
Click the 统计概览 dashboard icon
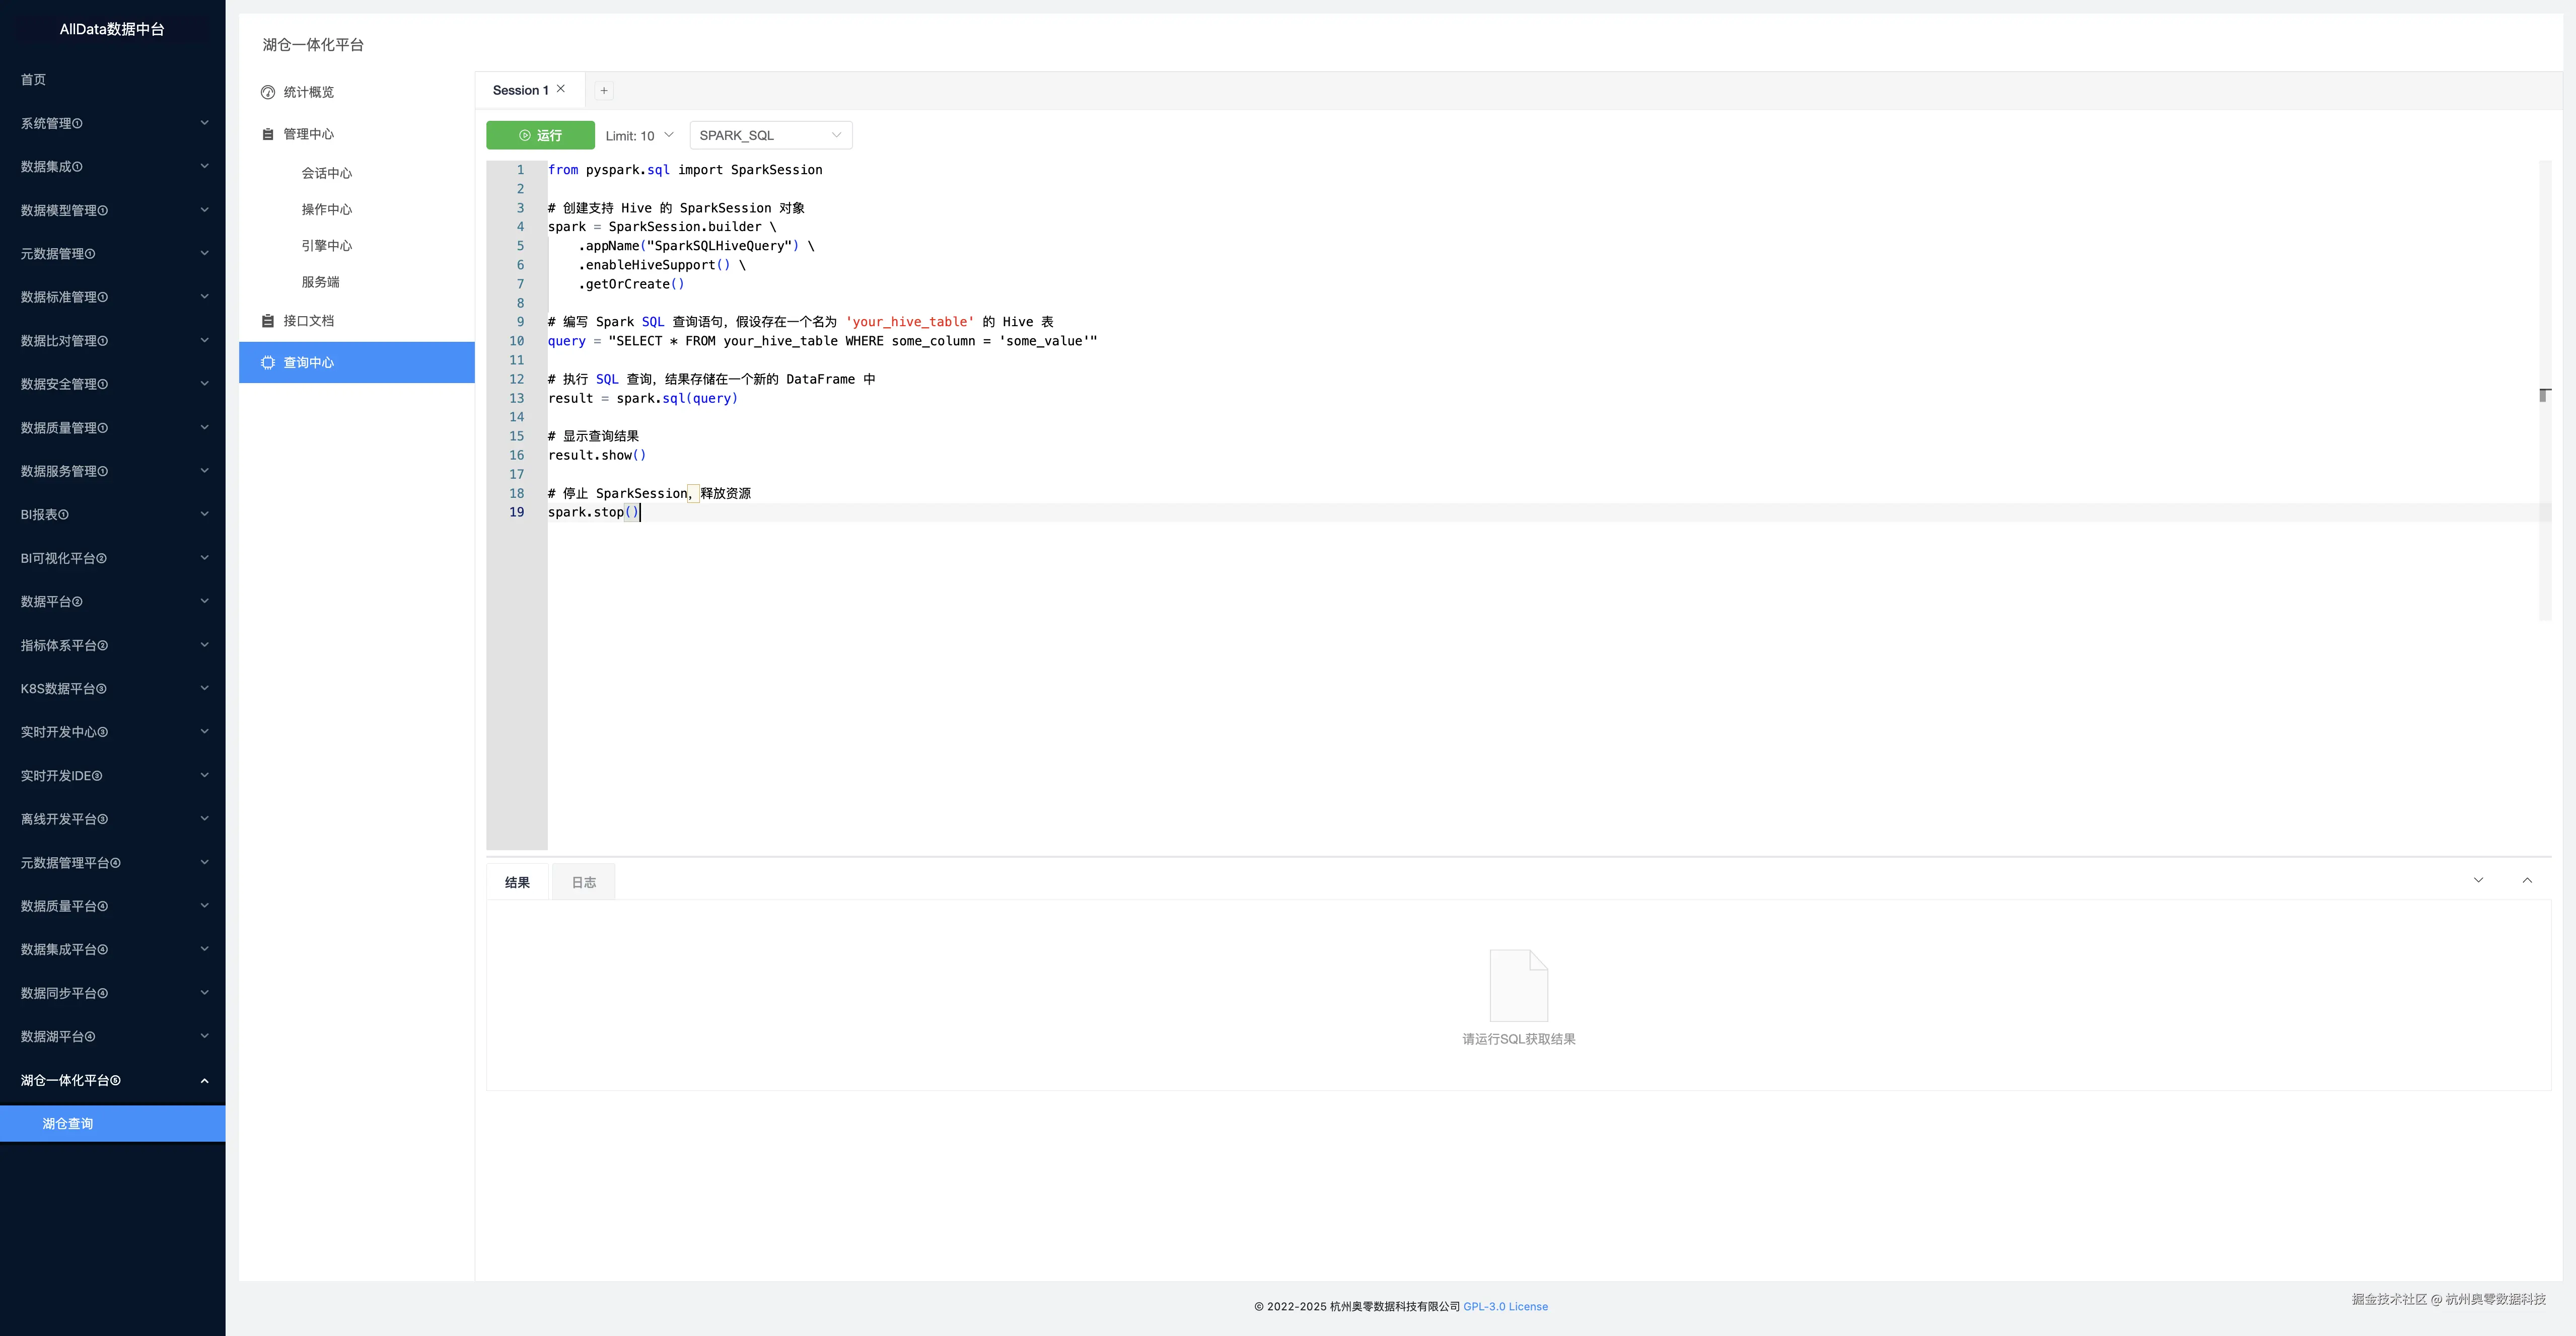[268, 92]
